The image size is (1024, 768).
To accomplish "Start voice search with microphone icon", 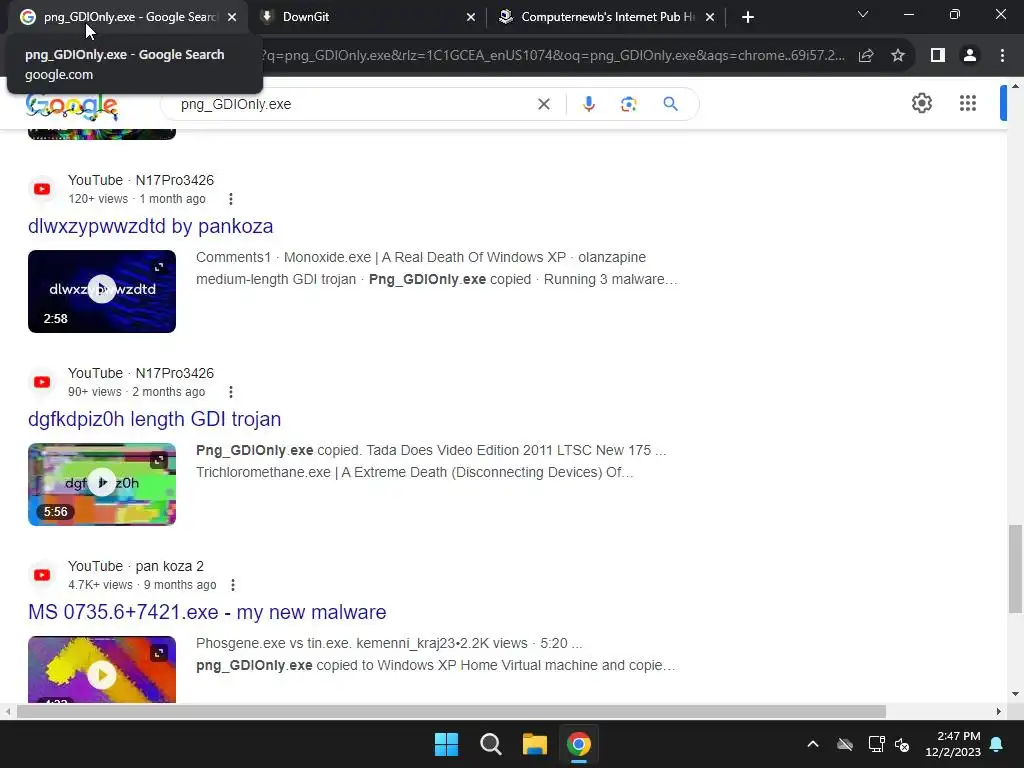I will pos(588,104).
